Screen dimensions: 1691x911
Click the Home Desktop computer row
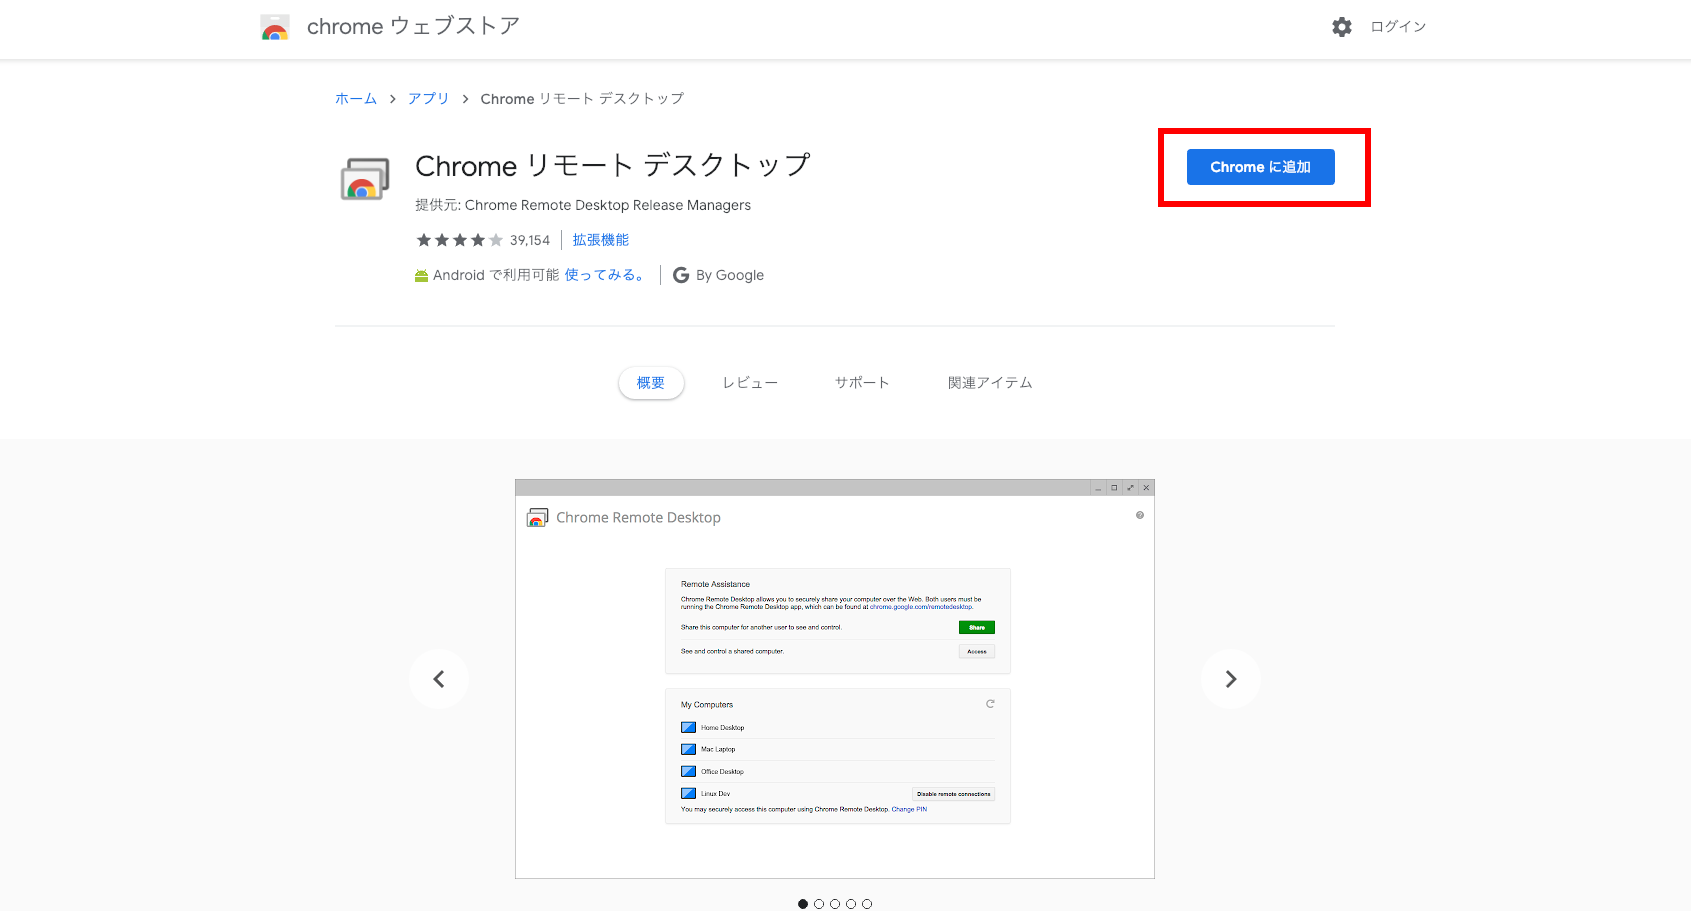tap(838, 727)
